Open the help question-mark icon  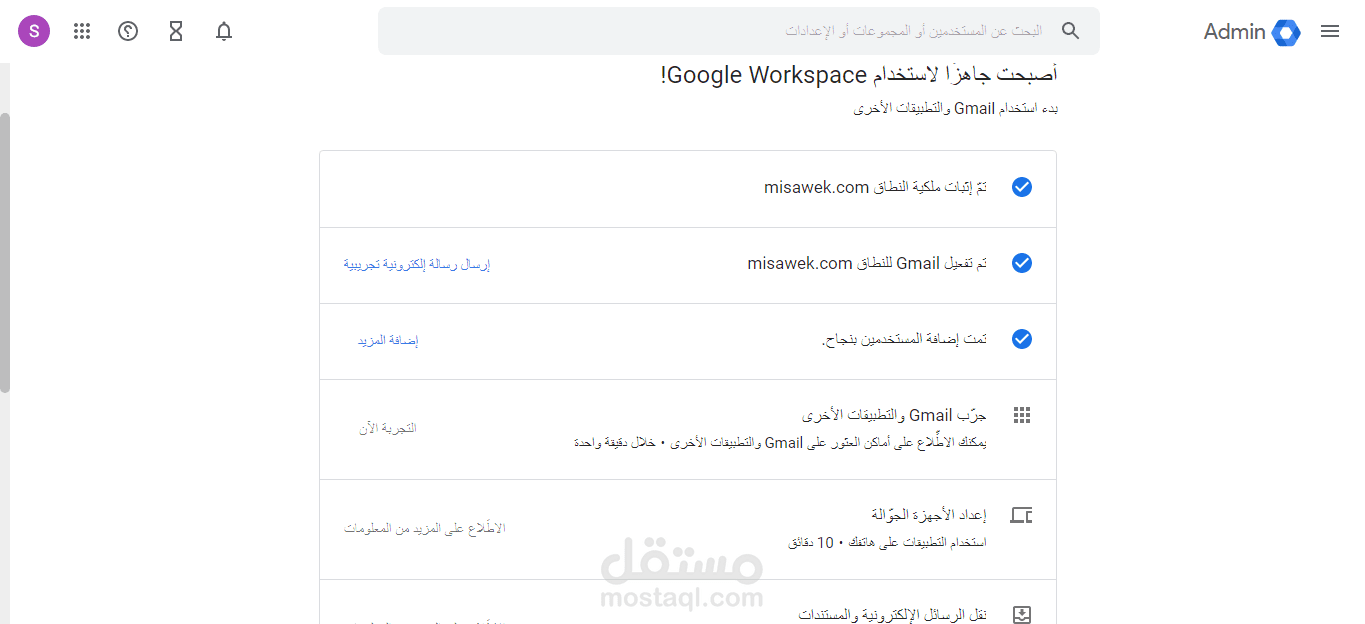pos(128,31)
